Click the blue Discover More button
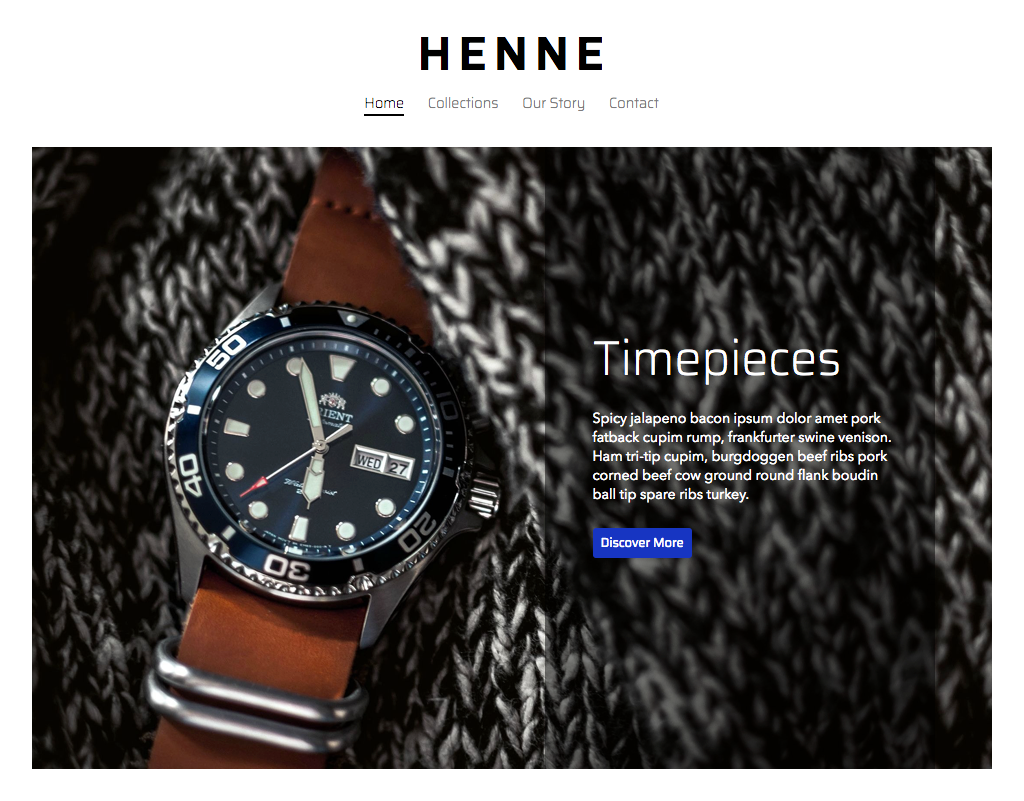1024x801 pixels. tap(642, 542)
